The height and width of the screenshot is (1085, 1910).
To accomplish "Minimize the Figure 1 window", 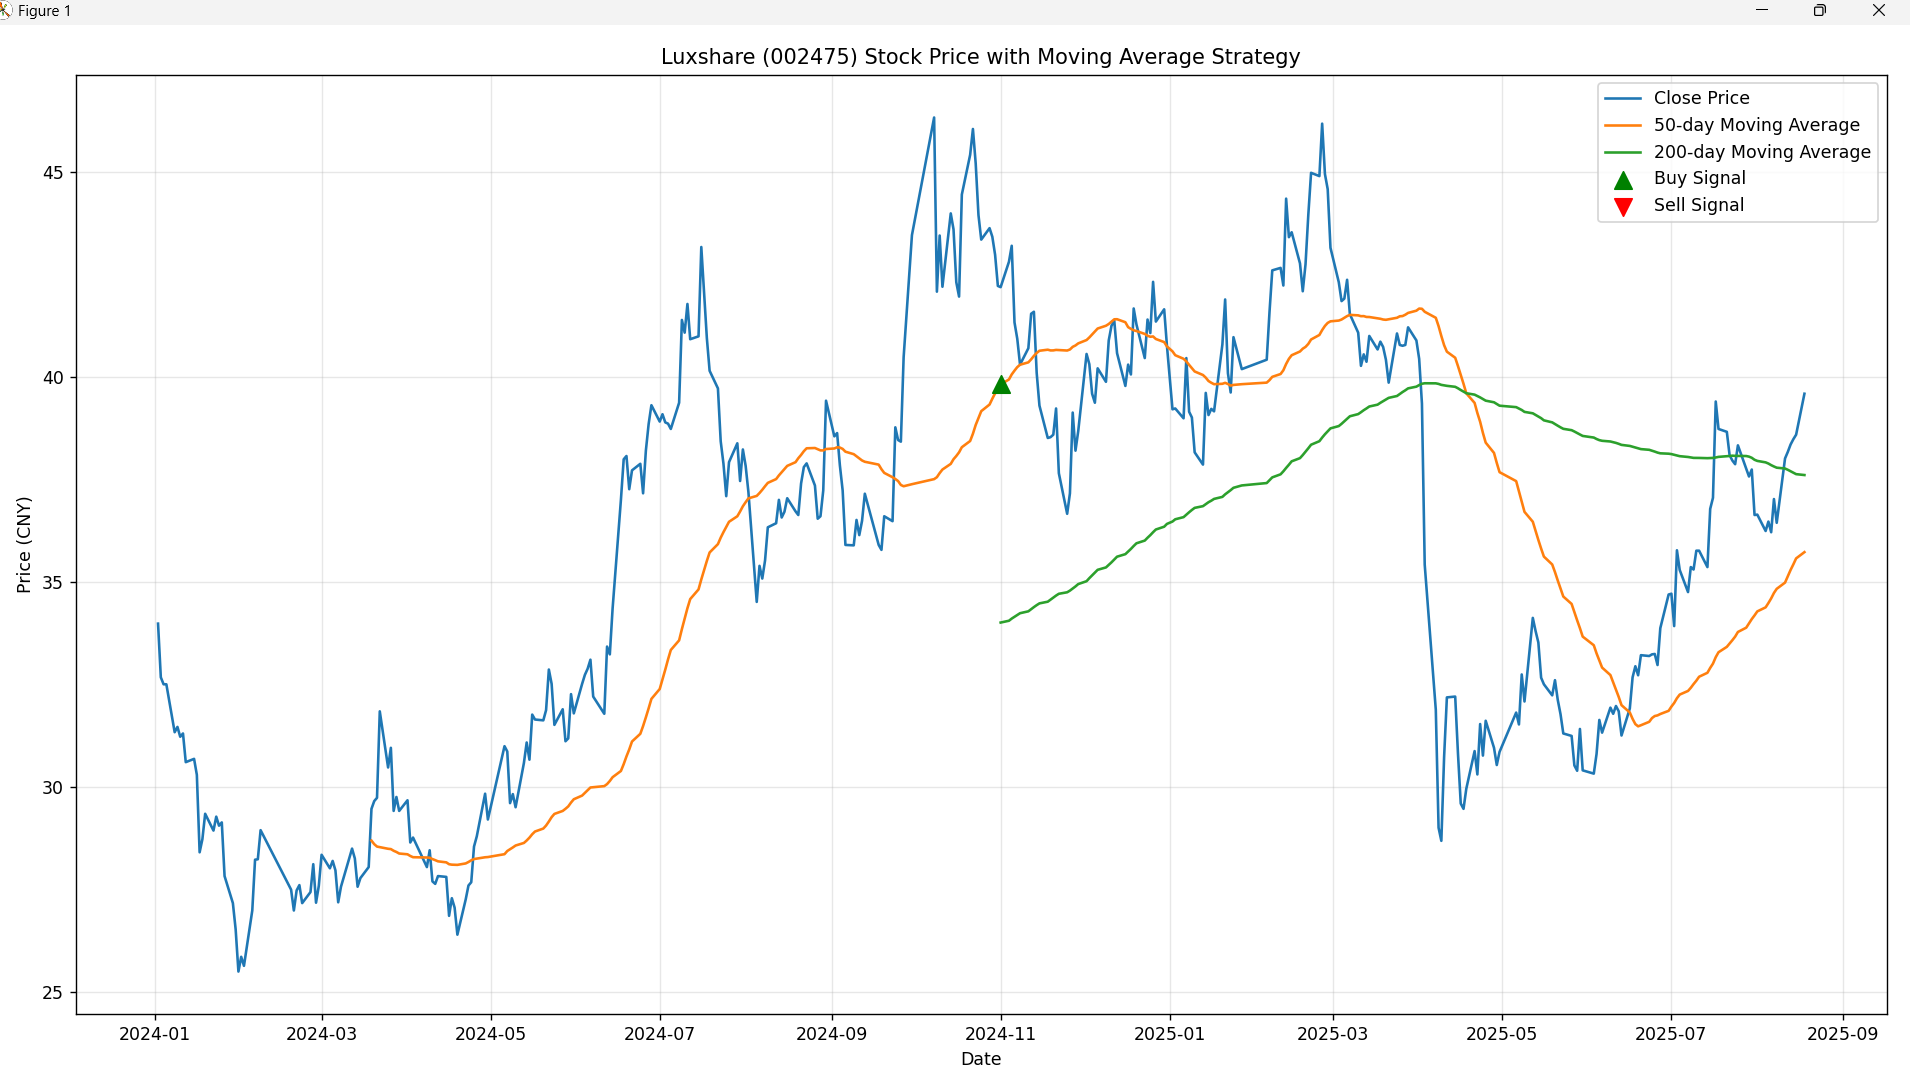I will (1762, 11).
